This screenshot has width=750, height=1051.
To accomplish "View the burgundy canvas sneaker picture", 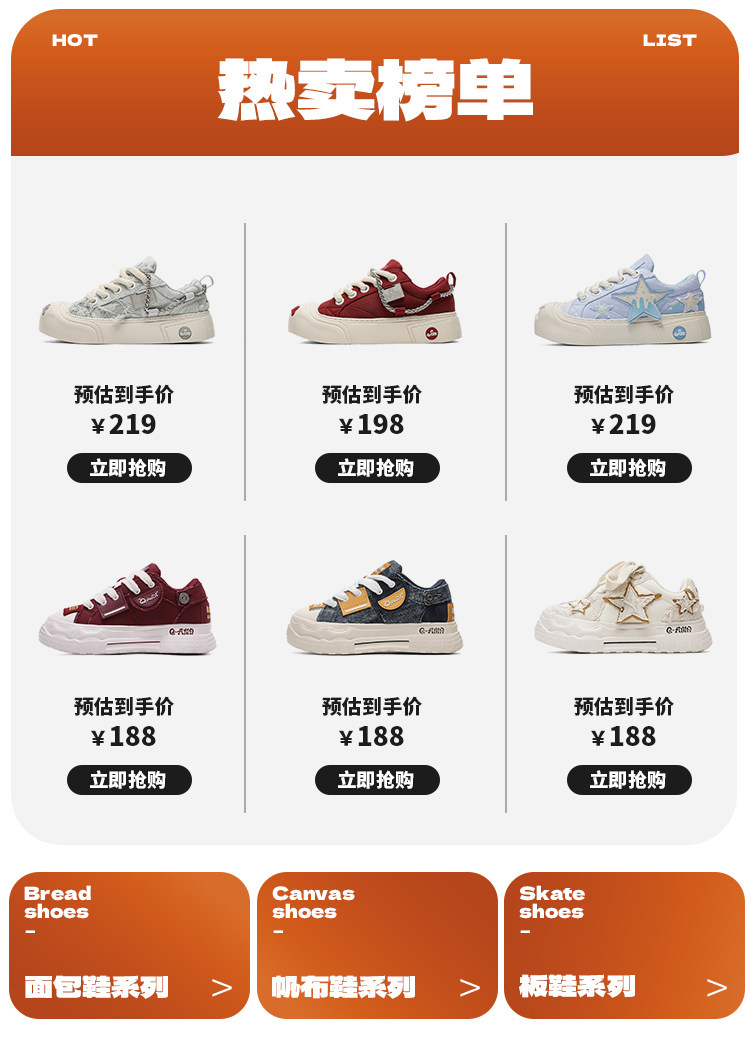I will pos(127,609).
